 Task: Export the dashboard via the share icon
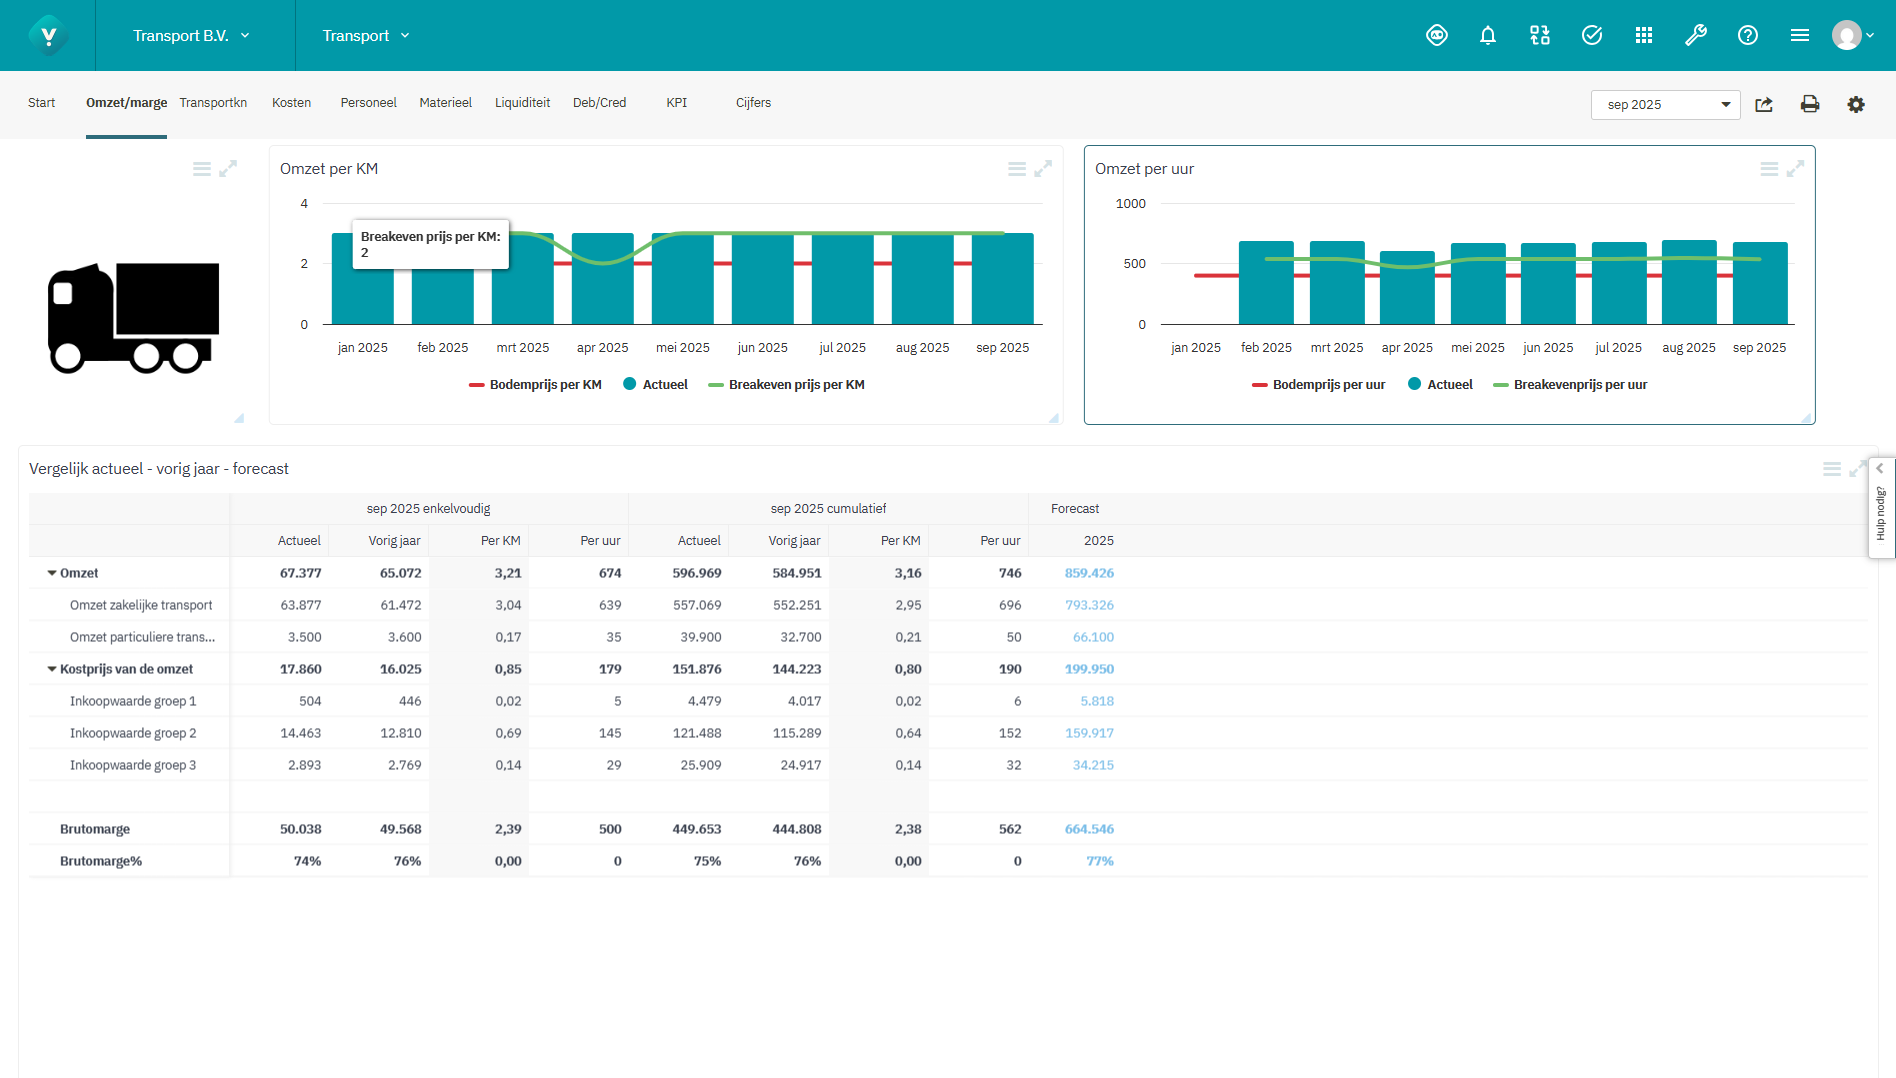click(1764, 104)
